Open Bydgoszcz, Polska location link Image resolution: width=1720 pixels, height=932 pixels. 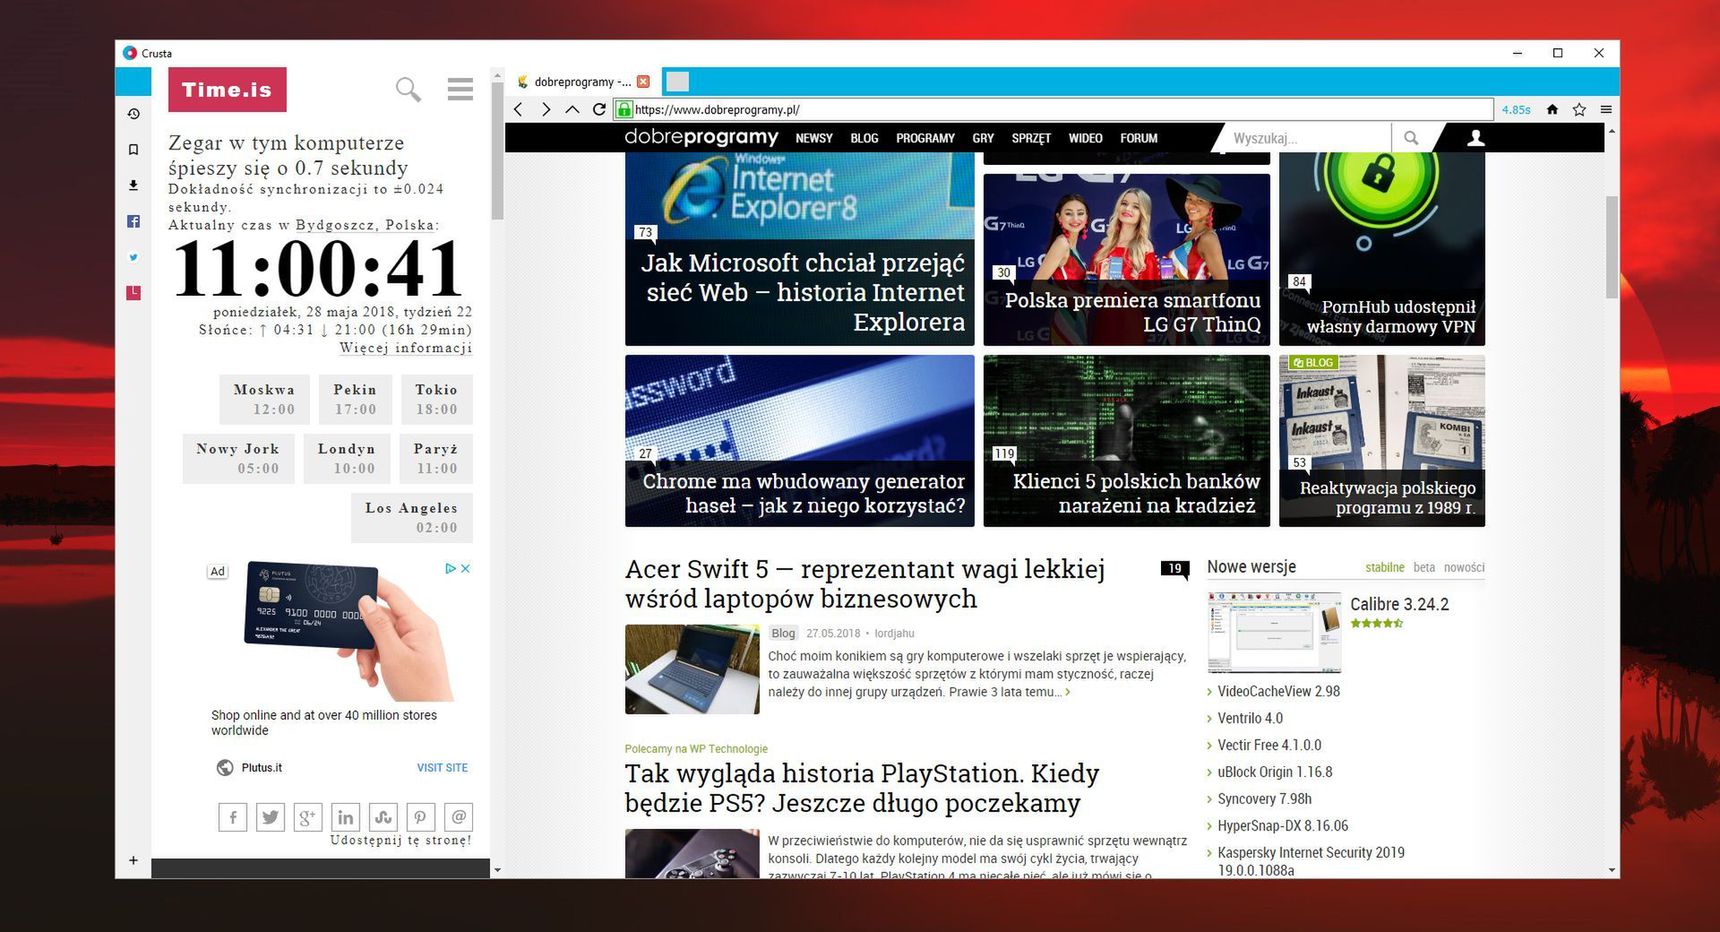[x=367, y=225]
